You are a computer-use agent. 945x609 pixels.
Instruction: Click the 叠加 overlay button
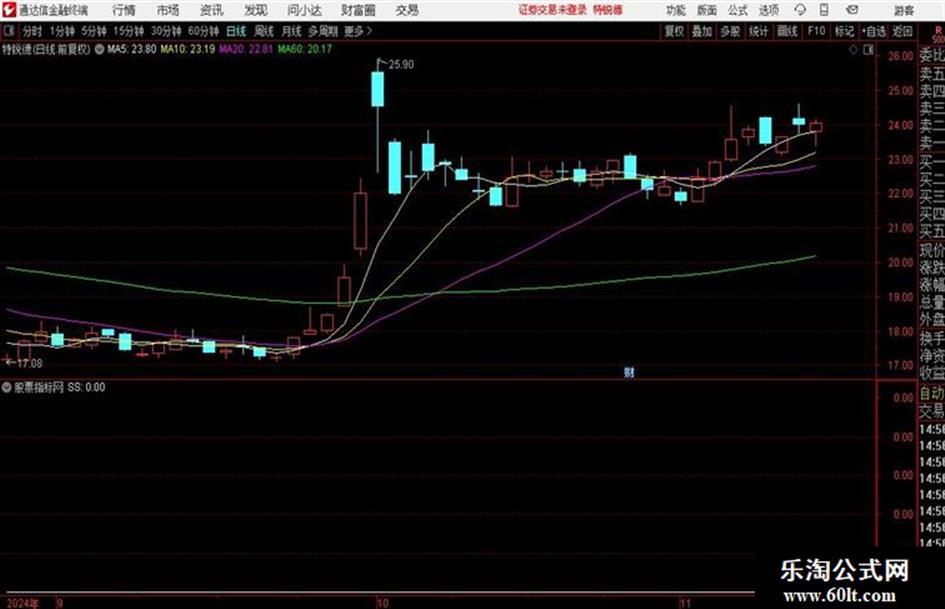702,31
